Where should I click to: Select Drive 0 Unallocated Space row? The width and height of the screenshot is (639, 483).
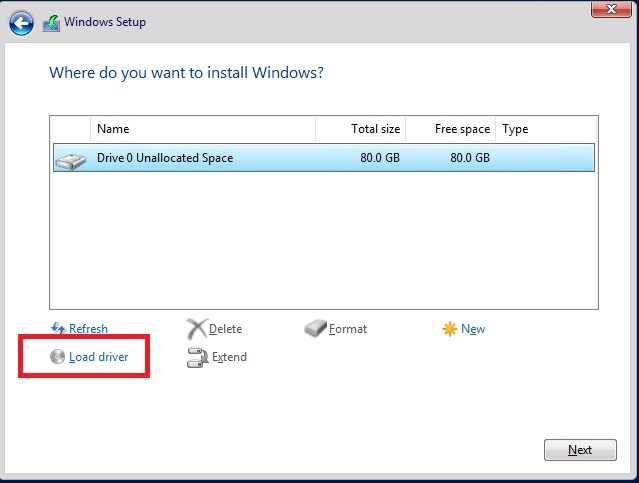pyautogui.click(x=324, y=157)
